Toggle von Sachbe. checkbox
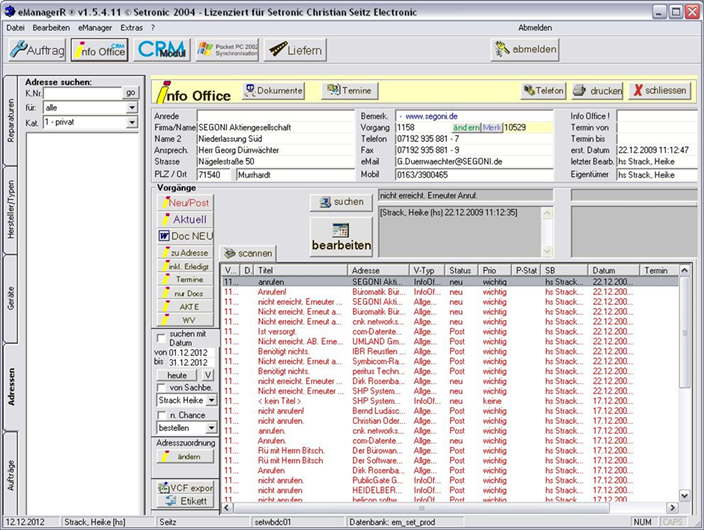Viewport: 705px width, 530px height. (161, 387)
